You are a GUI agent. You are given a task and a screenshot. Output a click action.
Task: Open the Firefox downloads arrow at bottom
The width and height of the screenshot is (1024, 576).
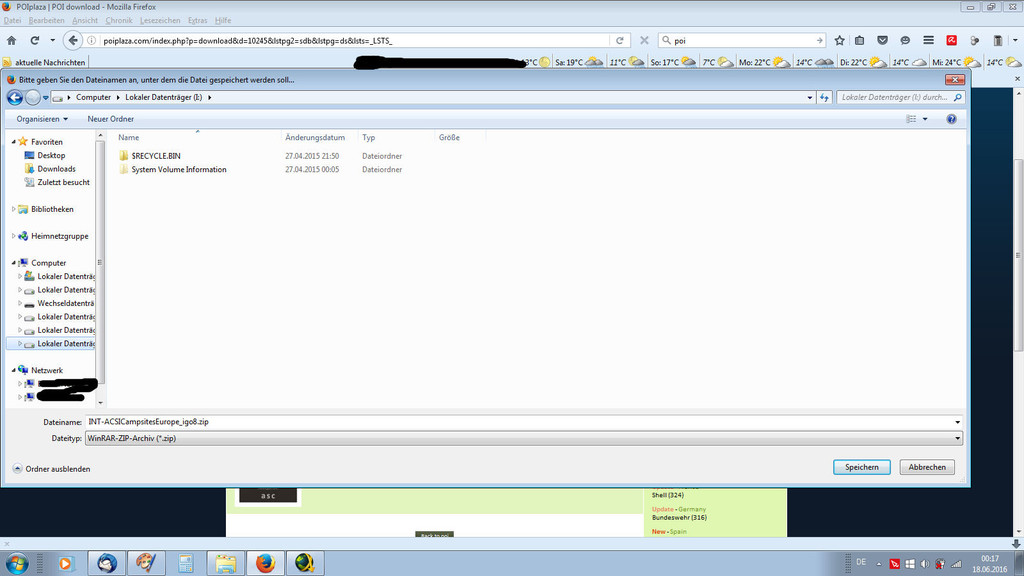click(1016, 543)
